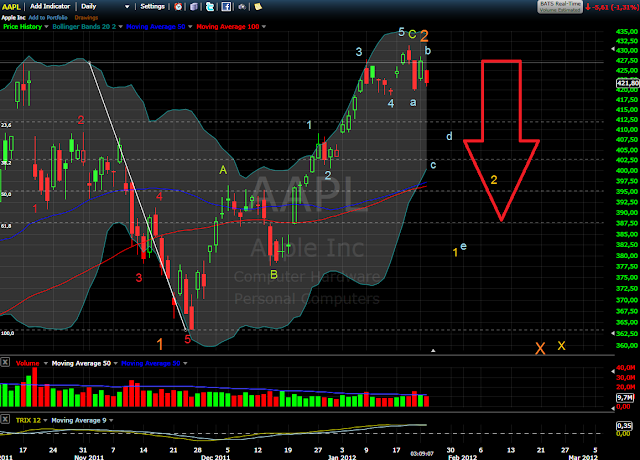Click the binoculars search icon
This screenshot has height=460, width=640.
(242, 7)
